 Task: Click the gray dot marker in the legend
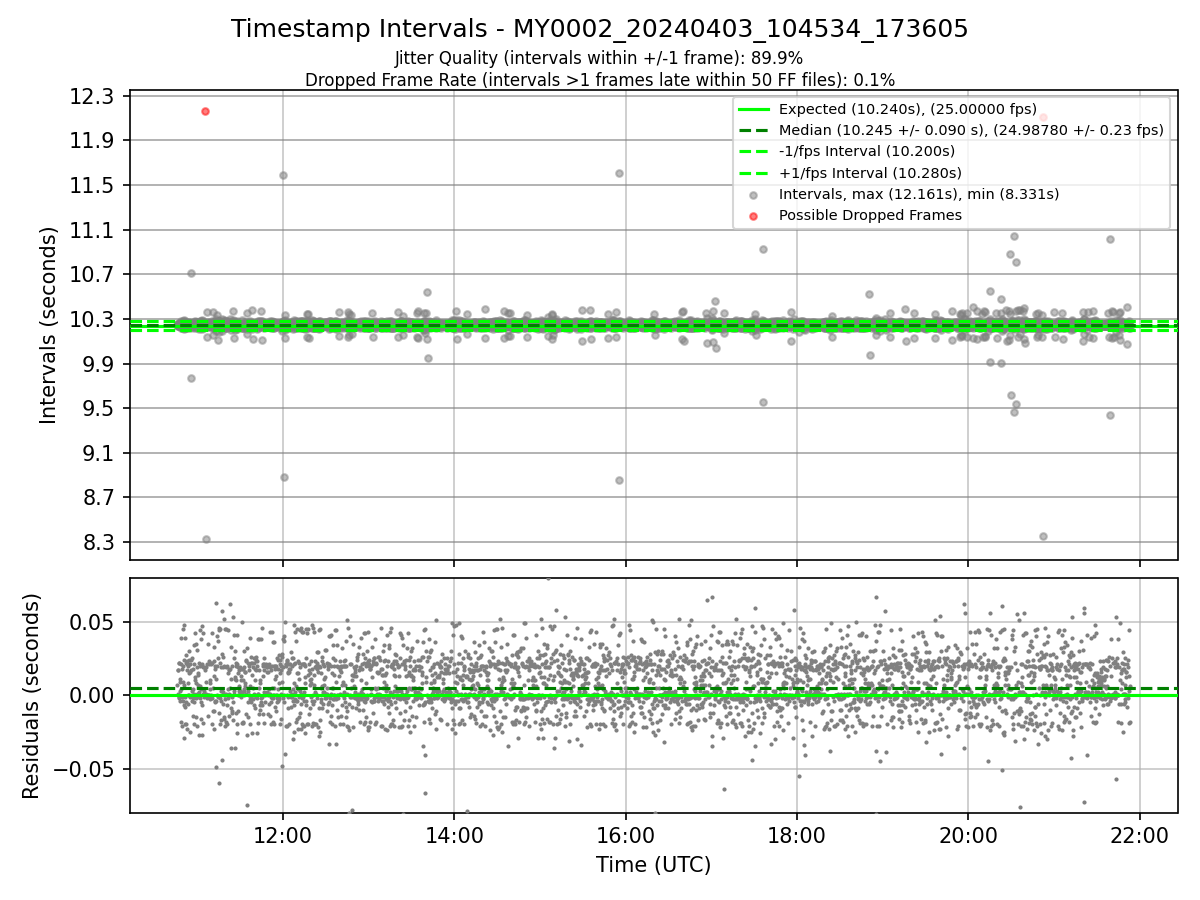754,195
